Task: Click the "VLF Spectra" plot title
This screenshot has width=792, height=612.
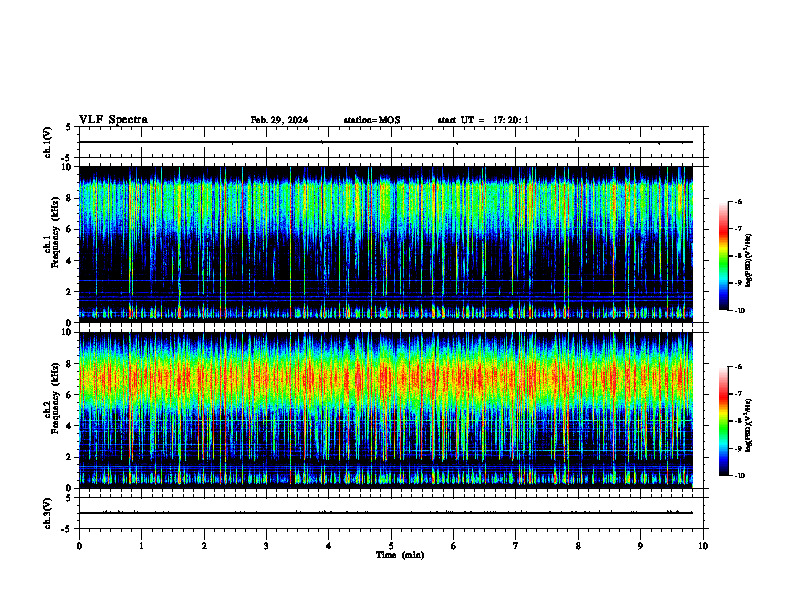Action: coord(113,120)
